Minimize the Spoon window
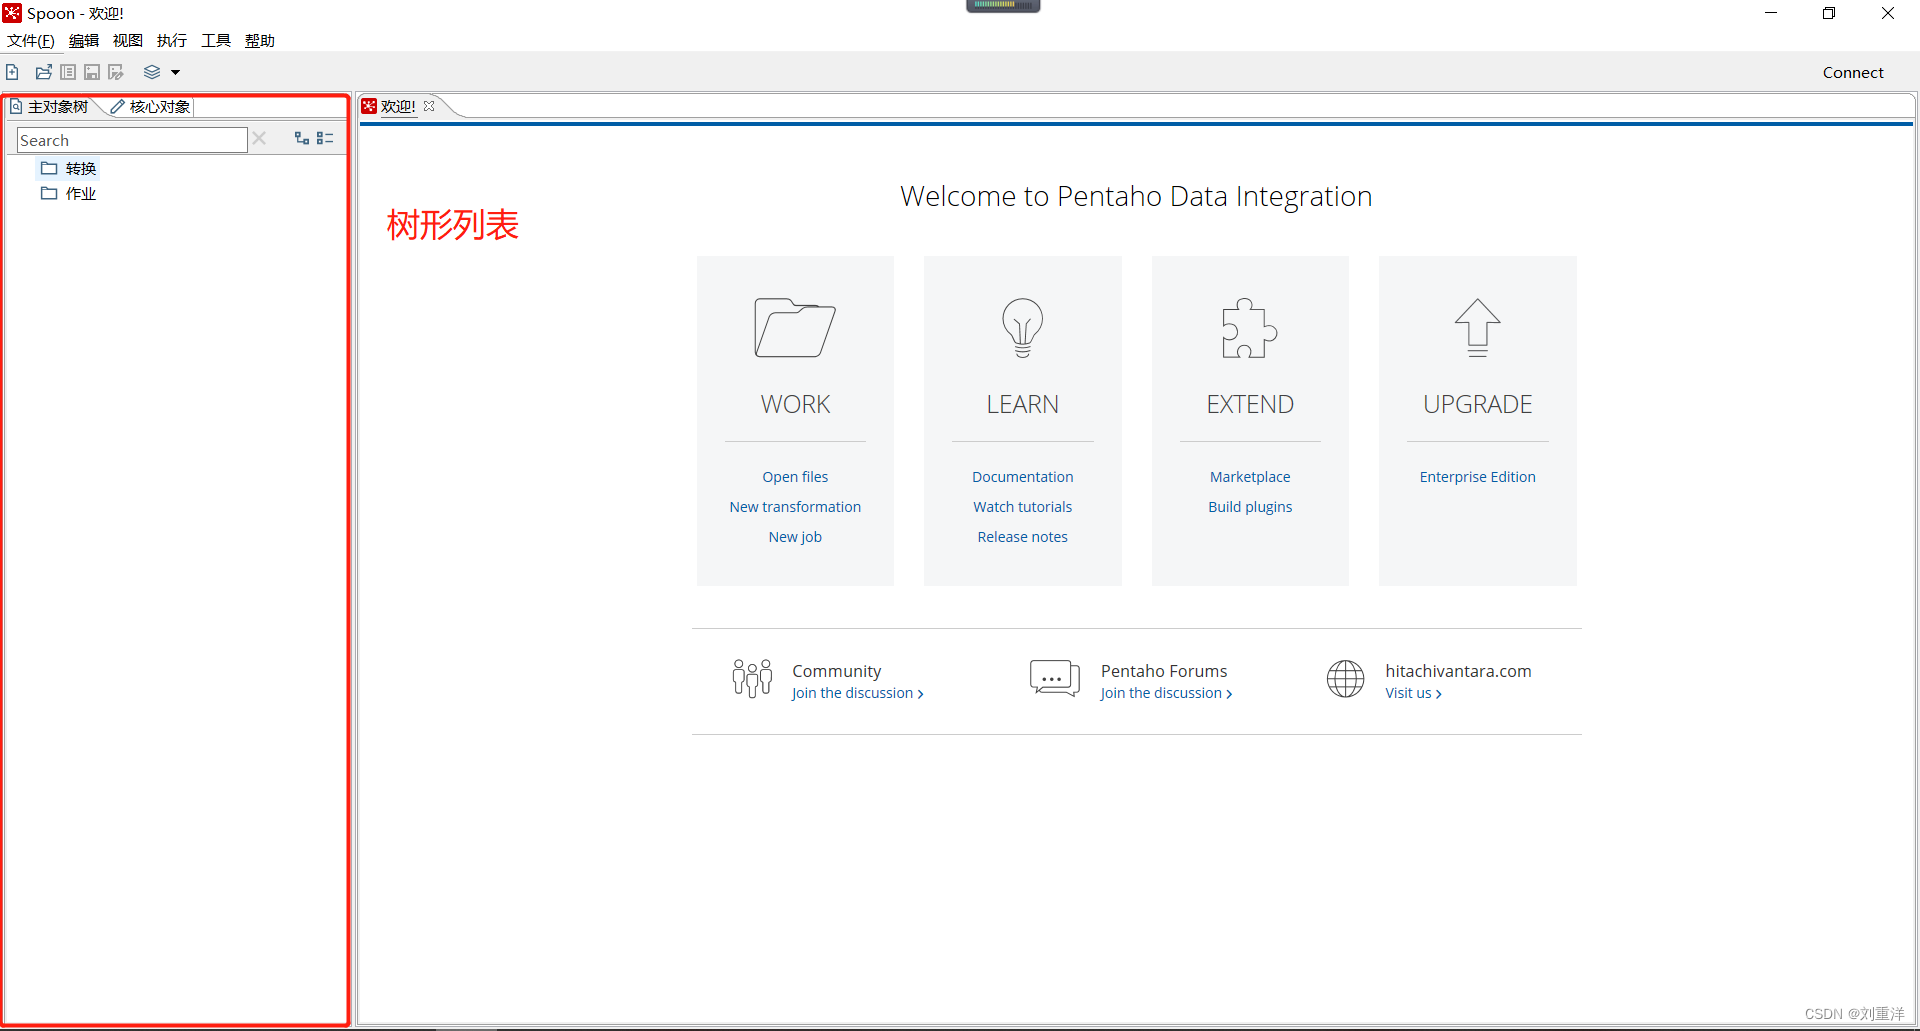 1771,13
